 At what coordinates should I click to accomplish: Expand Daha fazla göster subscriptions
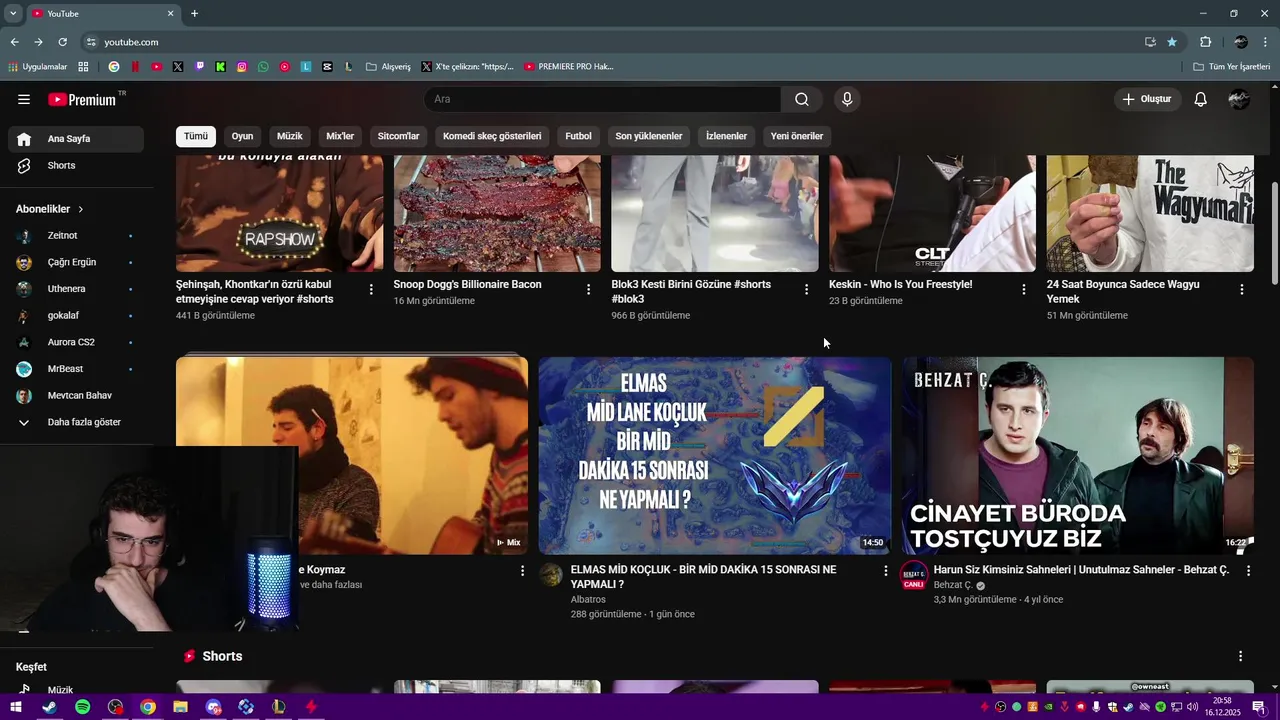coord(76,422)
